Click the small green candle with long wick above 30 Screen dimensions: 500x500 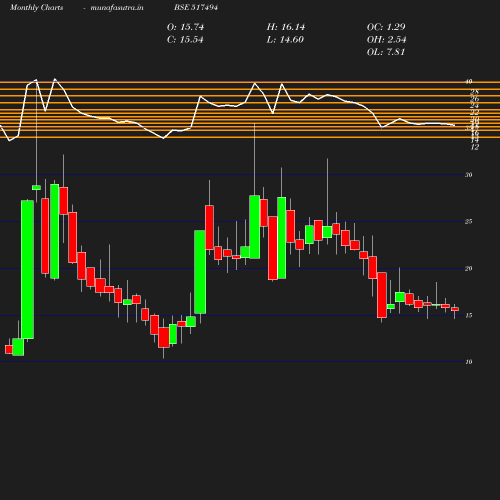click(x=36, y=188)
